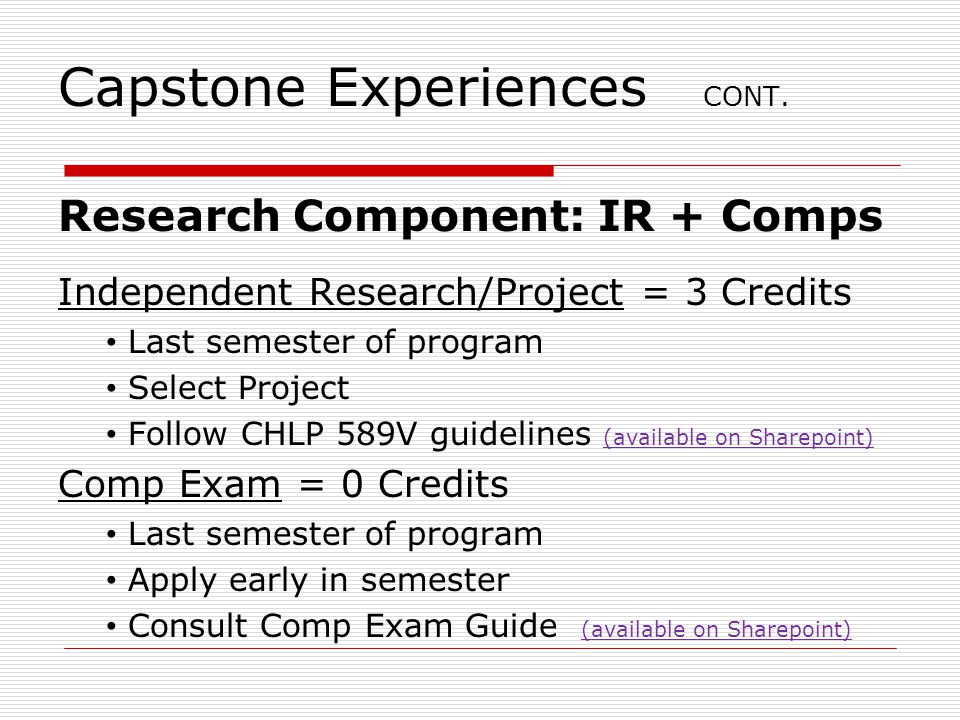Click the Apply early in semester bullet

click(319, 580)
